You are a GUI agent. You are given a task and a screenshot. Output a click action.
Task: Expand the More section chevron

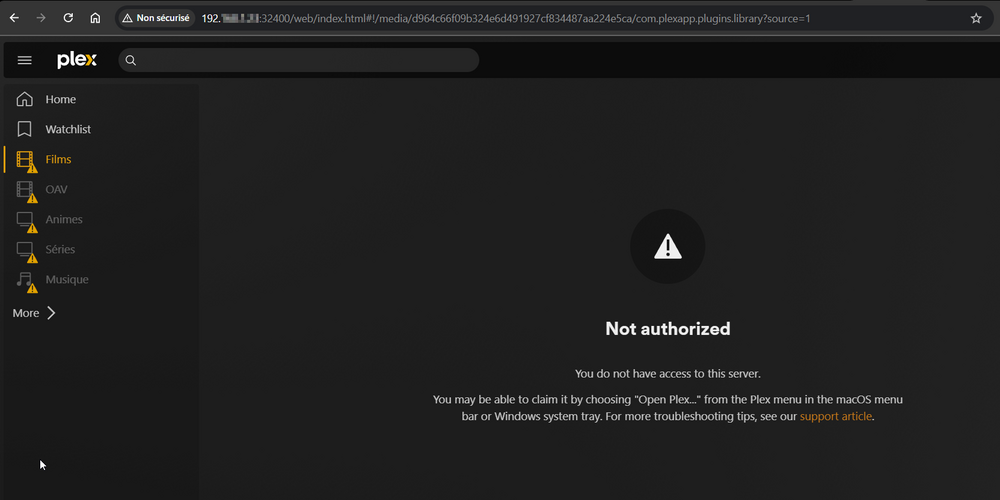[52, 313]
